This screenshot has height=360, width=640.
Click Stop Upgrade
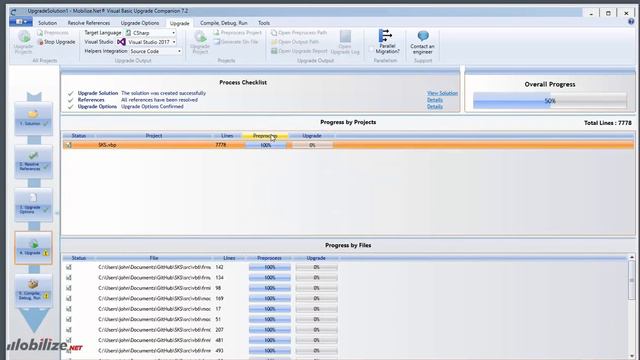pos(56,42)
